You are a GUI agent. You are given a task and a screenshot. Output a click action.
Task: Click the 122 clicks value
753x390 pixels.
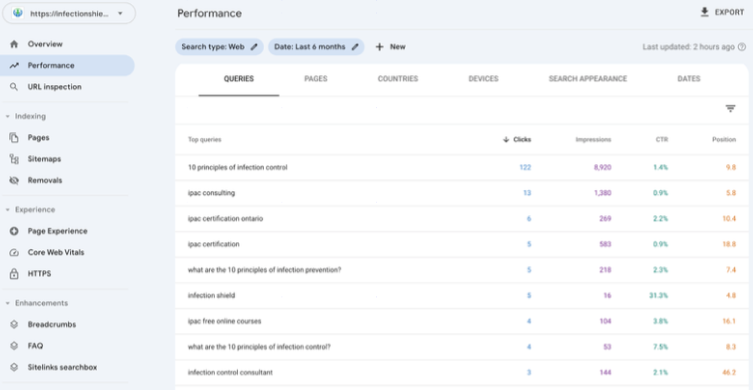coord(525,168)
